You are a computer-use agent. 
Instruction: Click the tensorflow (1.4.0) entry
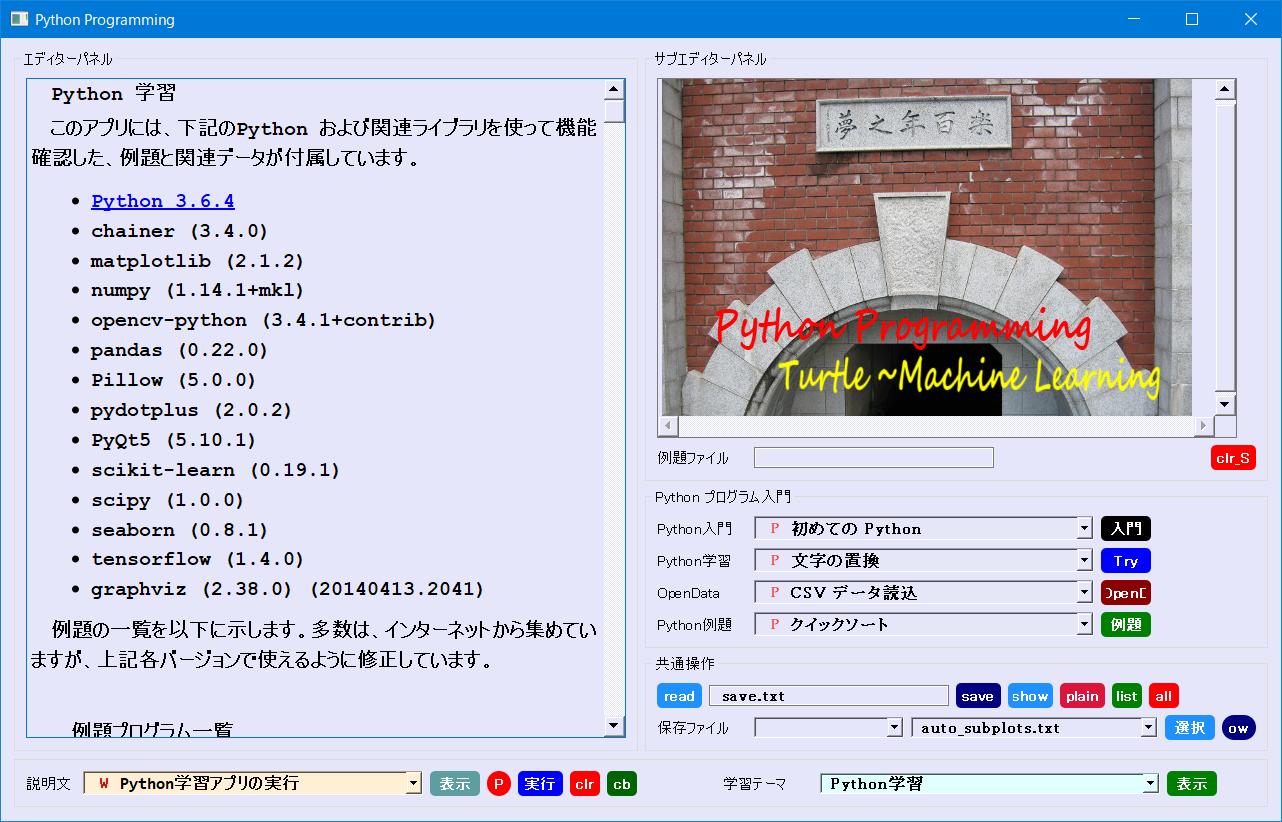tap(198, 559)
